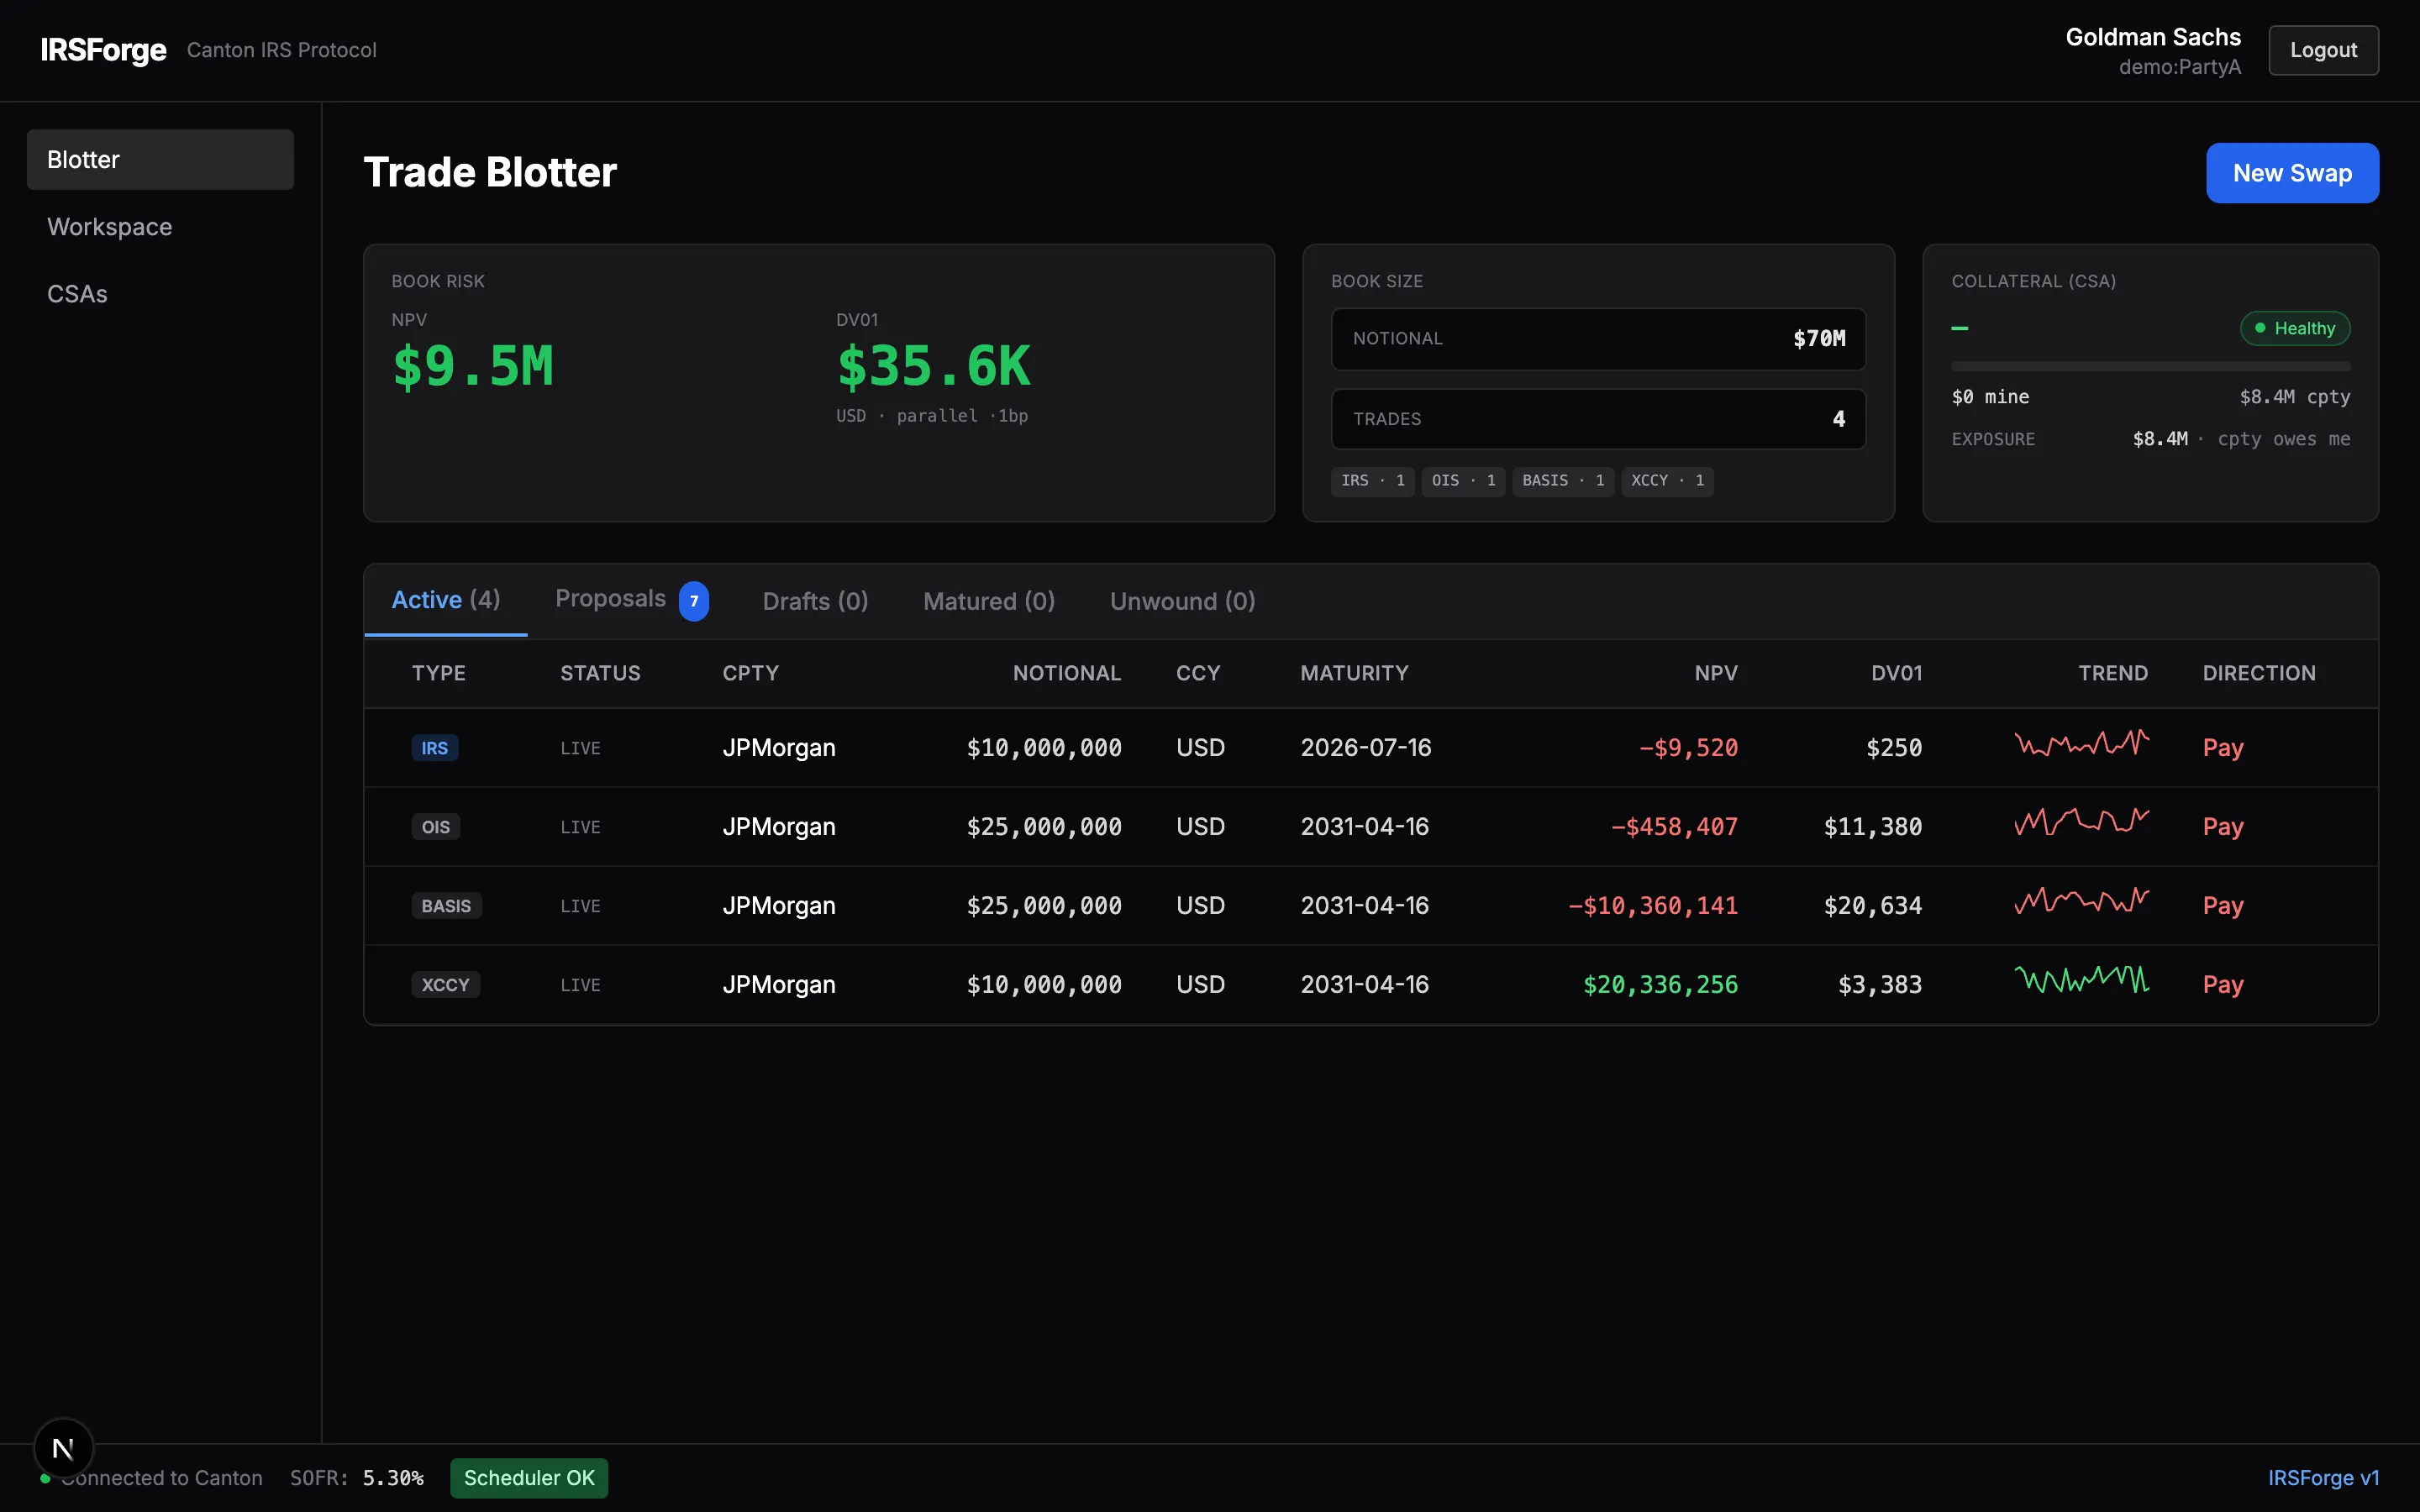Click the Healthy collateral status pill
The image size is (2420, 1512).
coord(2294,328)
